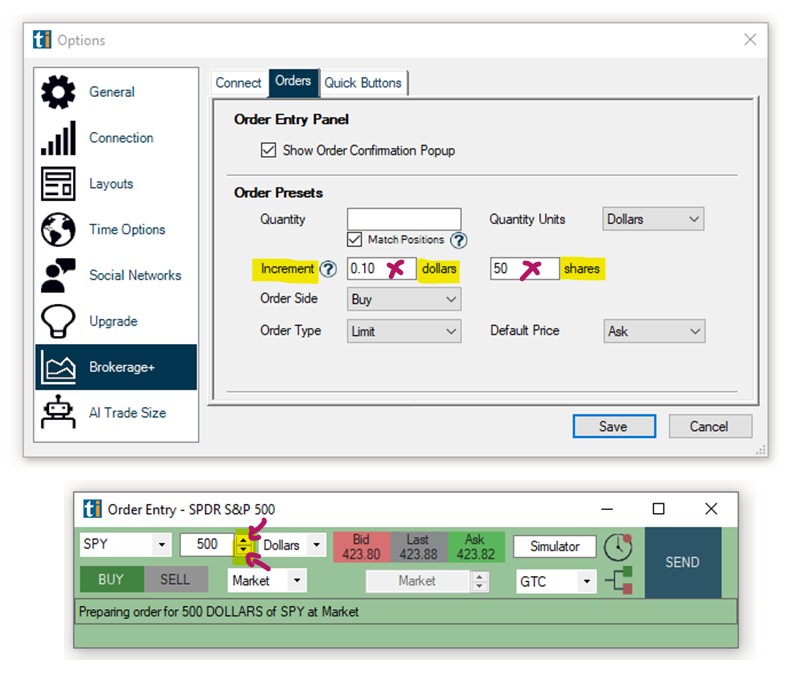Image resolution: width=795 pixels, height=674 pixels.
Task: Open the Order Side Buy dropdown
Action: click(x=403, y=300)
